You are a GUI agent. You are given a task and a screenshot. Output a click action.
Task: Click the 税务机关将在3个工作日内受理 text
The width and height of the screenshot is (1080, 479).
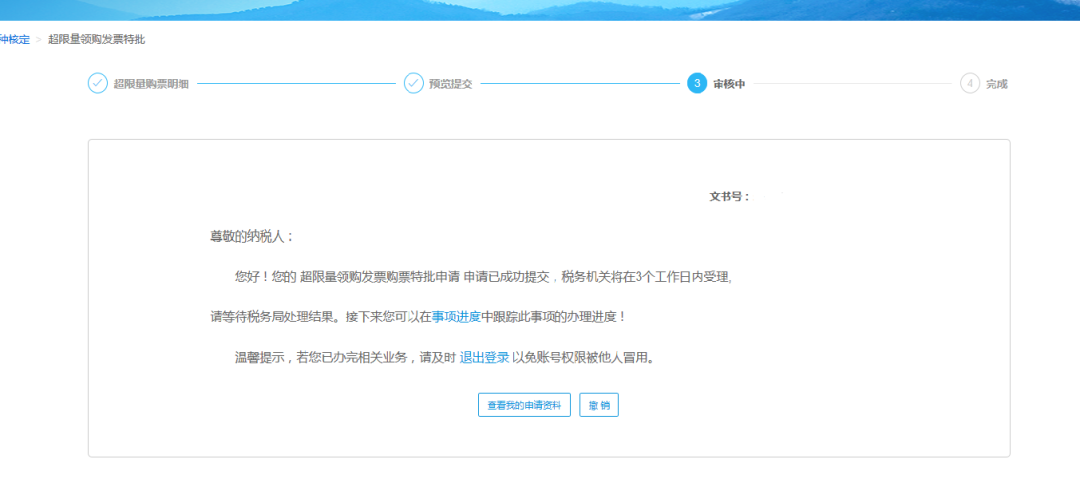646,277
